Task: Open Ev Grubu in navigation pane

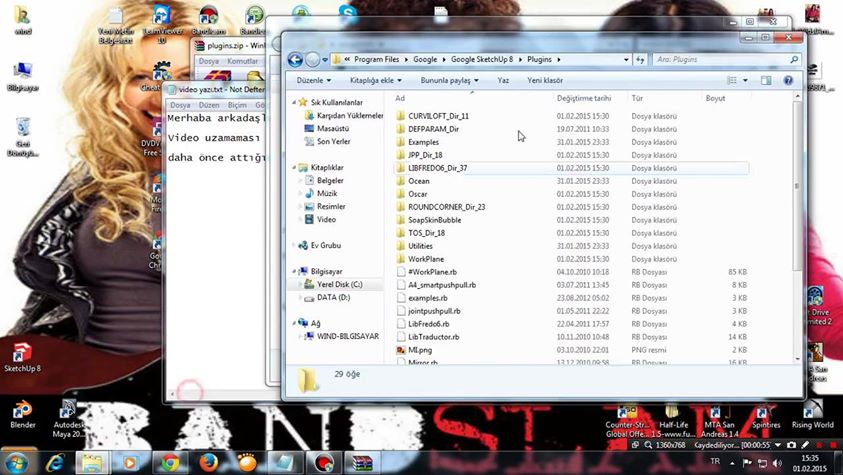Action: [325, 246]
